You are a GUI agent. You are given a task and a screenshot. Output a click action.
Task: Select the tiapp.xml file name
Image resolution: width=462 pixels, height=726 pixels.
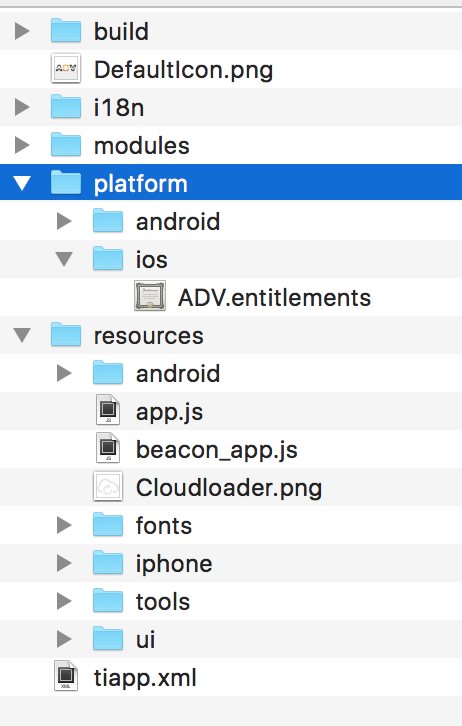pos(145,678)
